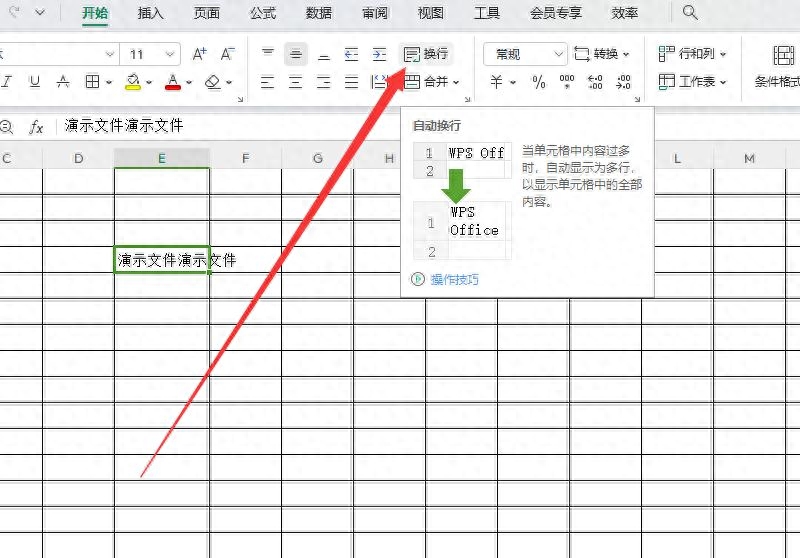The height and width of the screenshot is (558, 800).
Task: Open the fill color dropdown arrow
Action: (149, 82)
